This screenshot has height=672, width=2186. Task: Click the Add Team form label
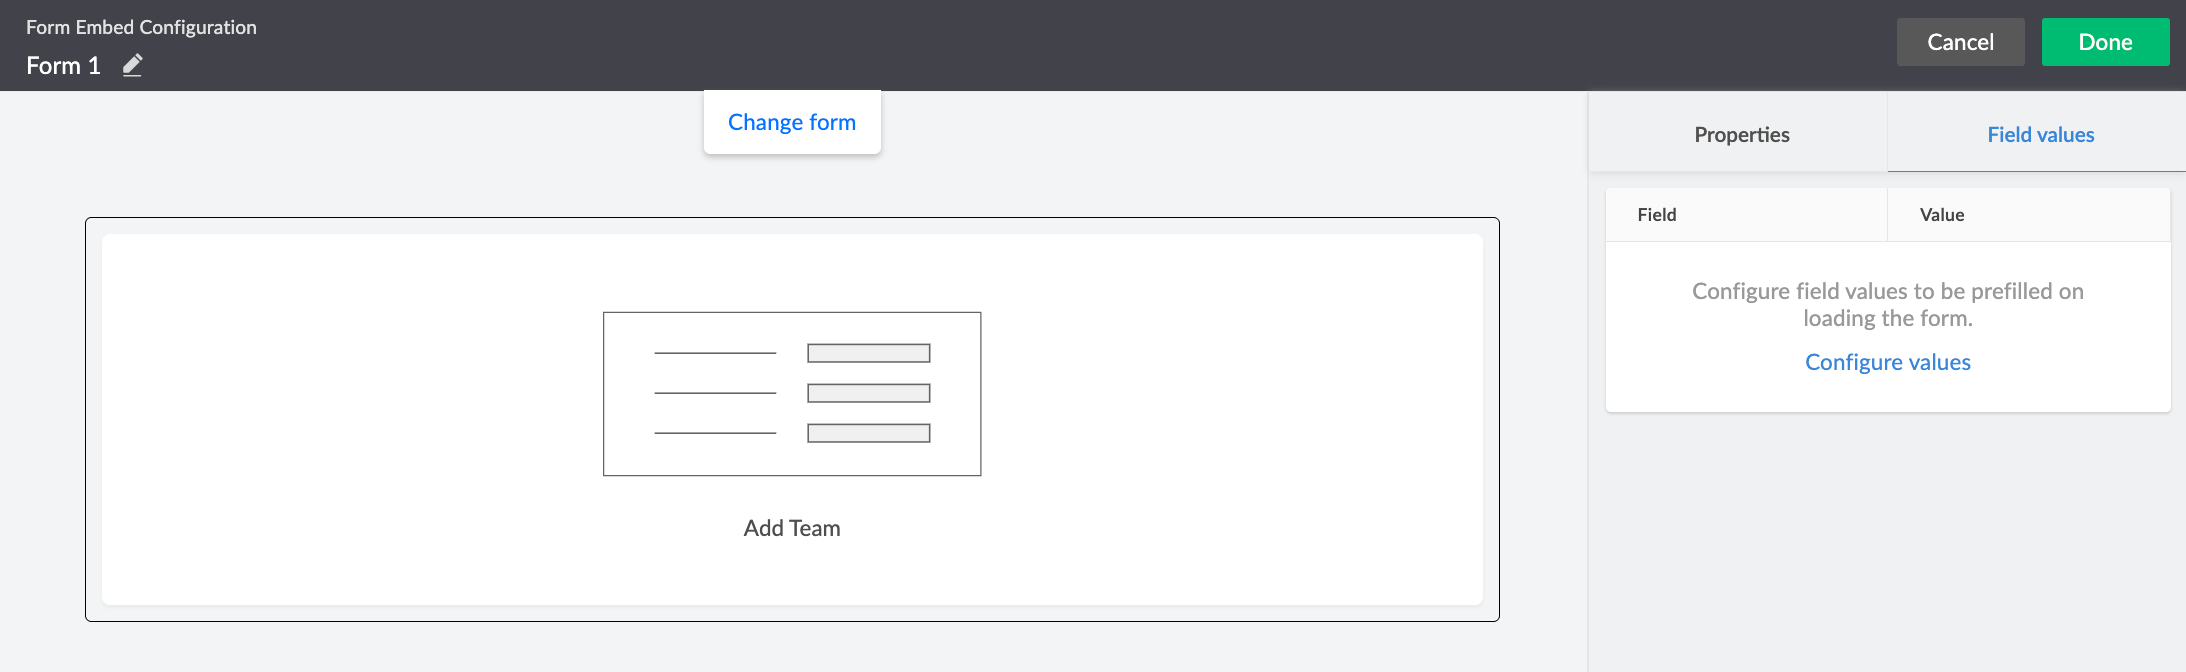pos(792,528)
